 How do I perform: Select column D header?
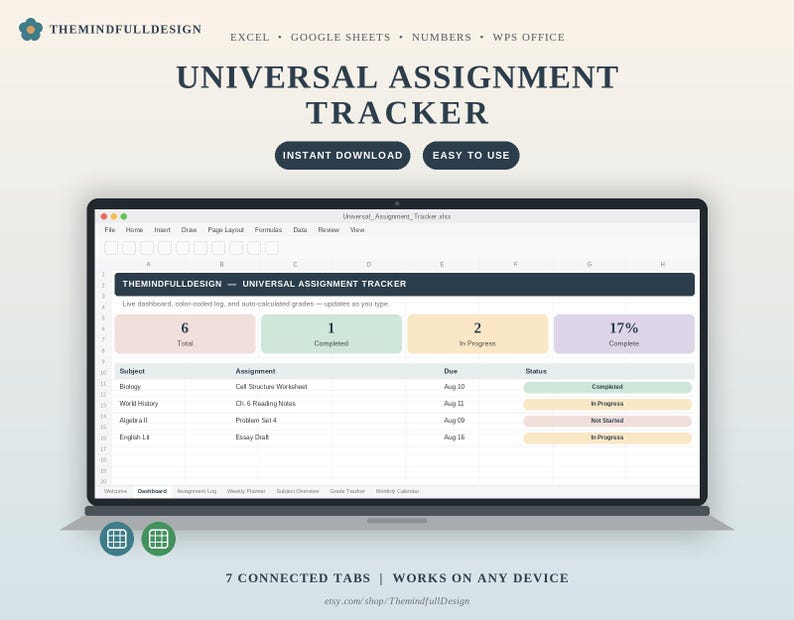(x=369, y=264)
